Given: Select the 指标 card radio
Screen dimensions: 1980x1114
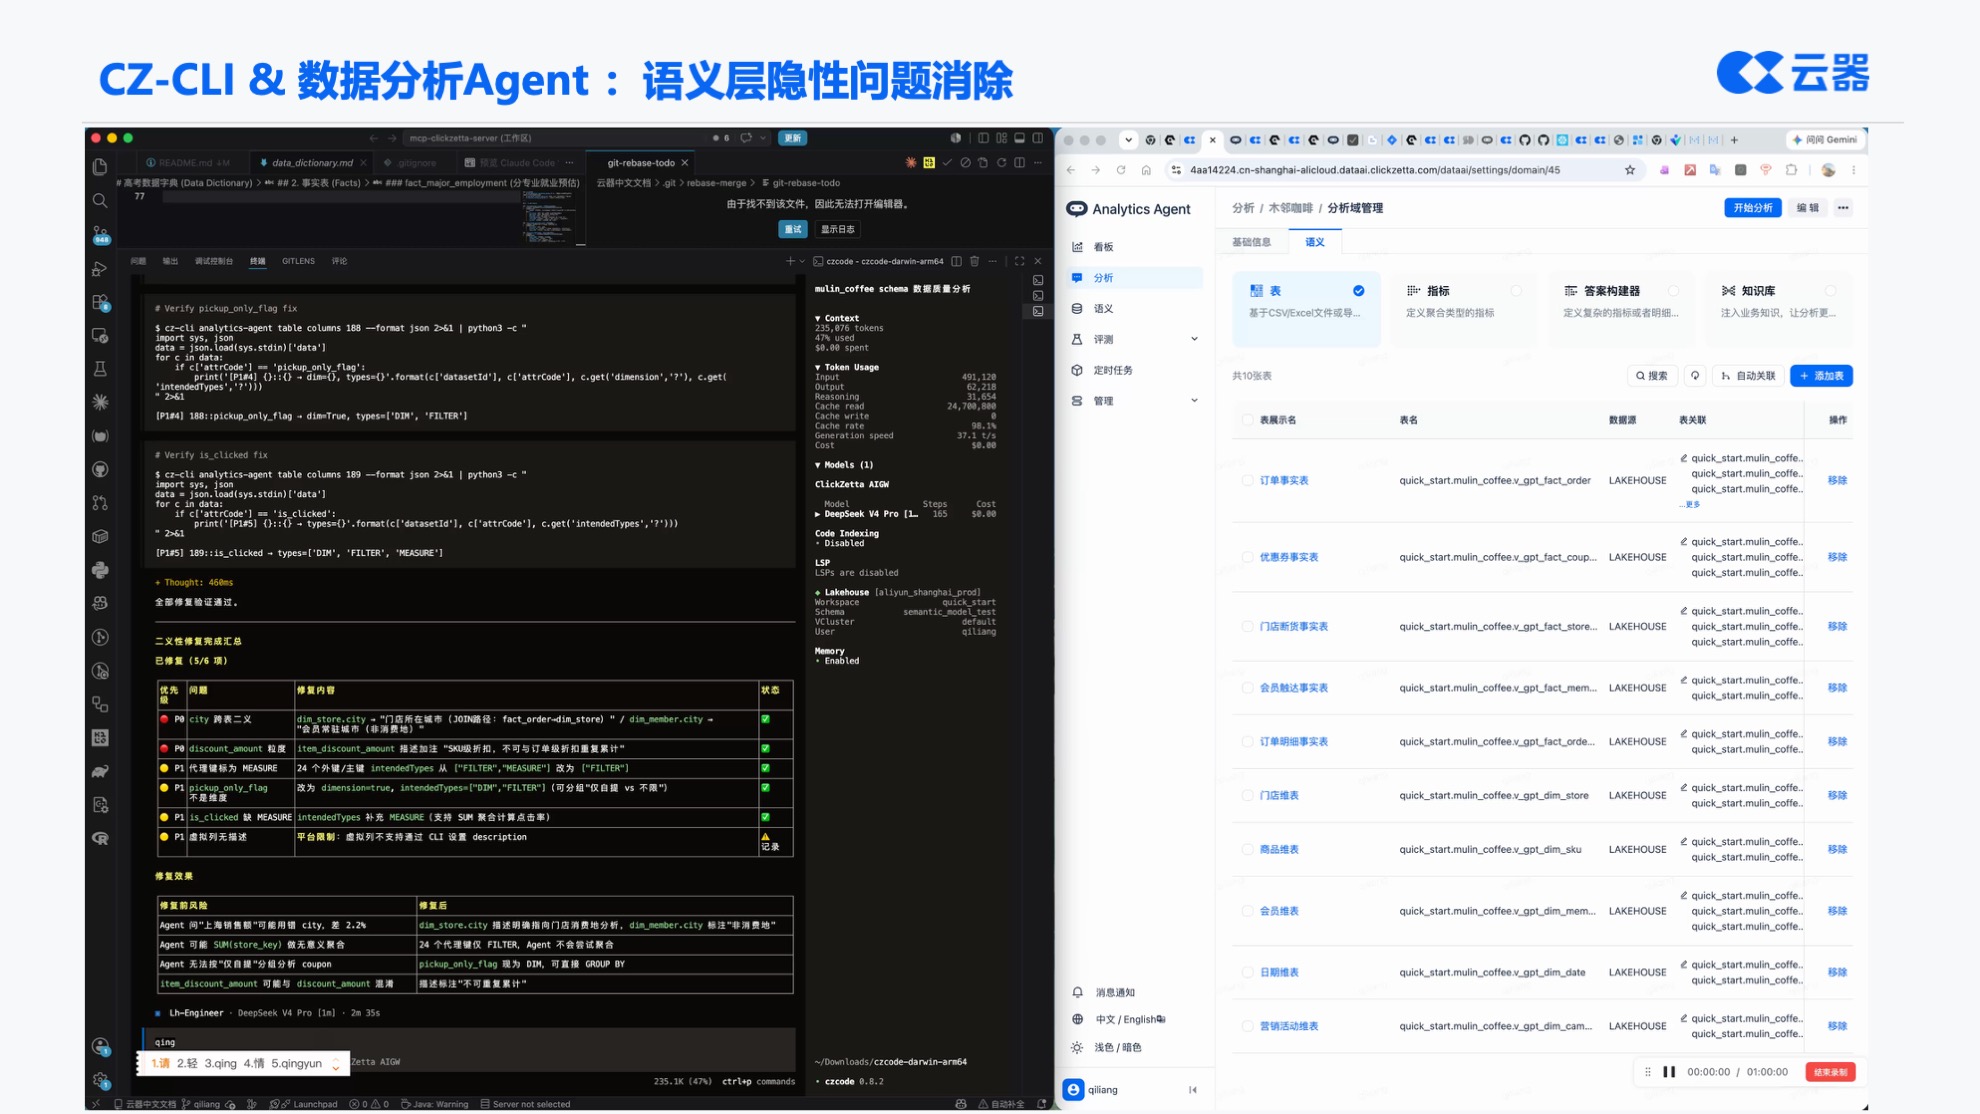Looking at the screenshot, I should tap(1516, 291).
